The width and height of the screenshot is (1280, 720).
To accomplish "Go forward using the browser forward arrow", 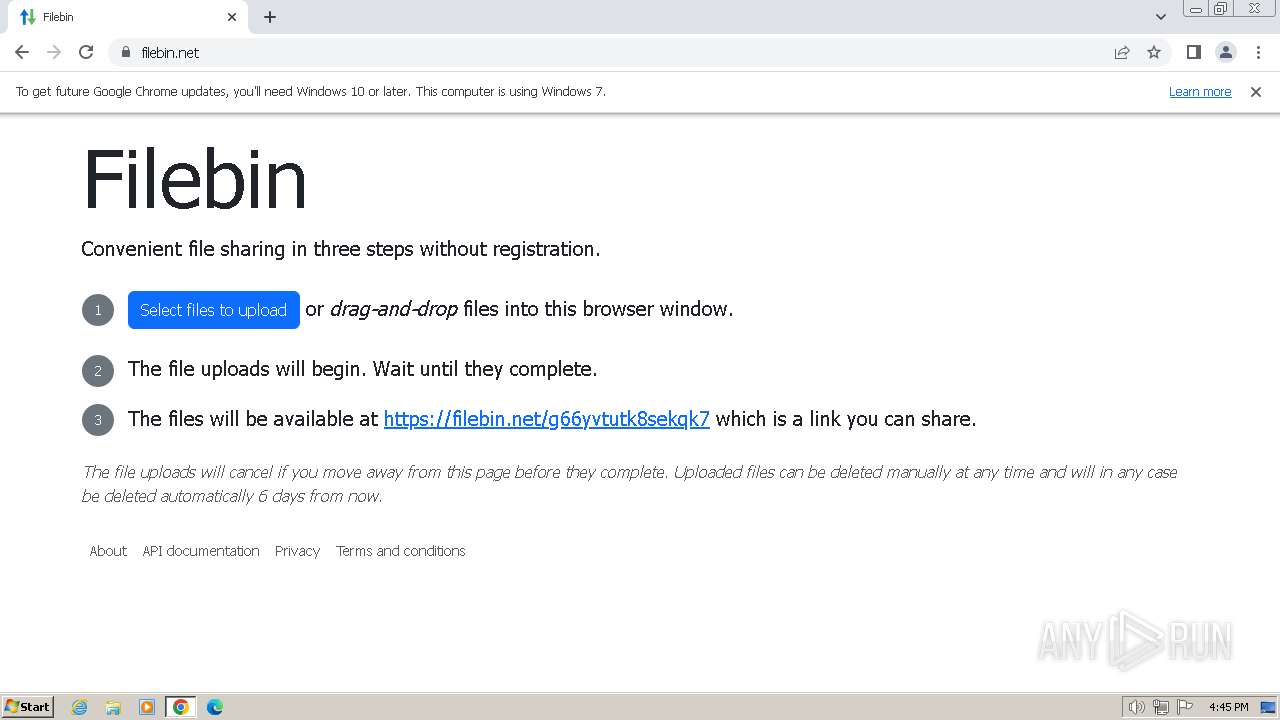I will [54, 52].
